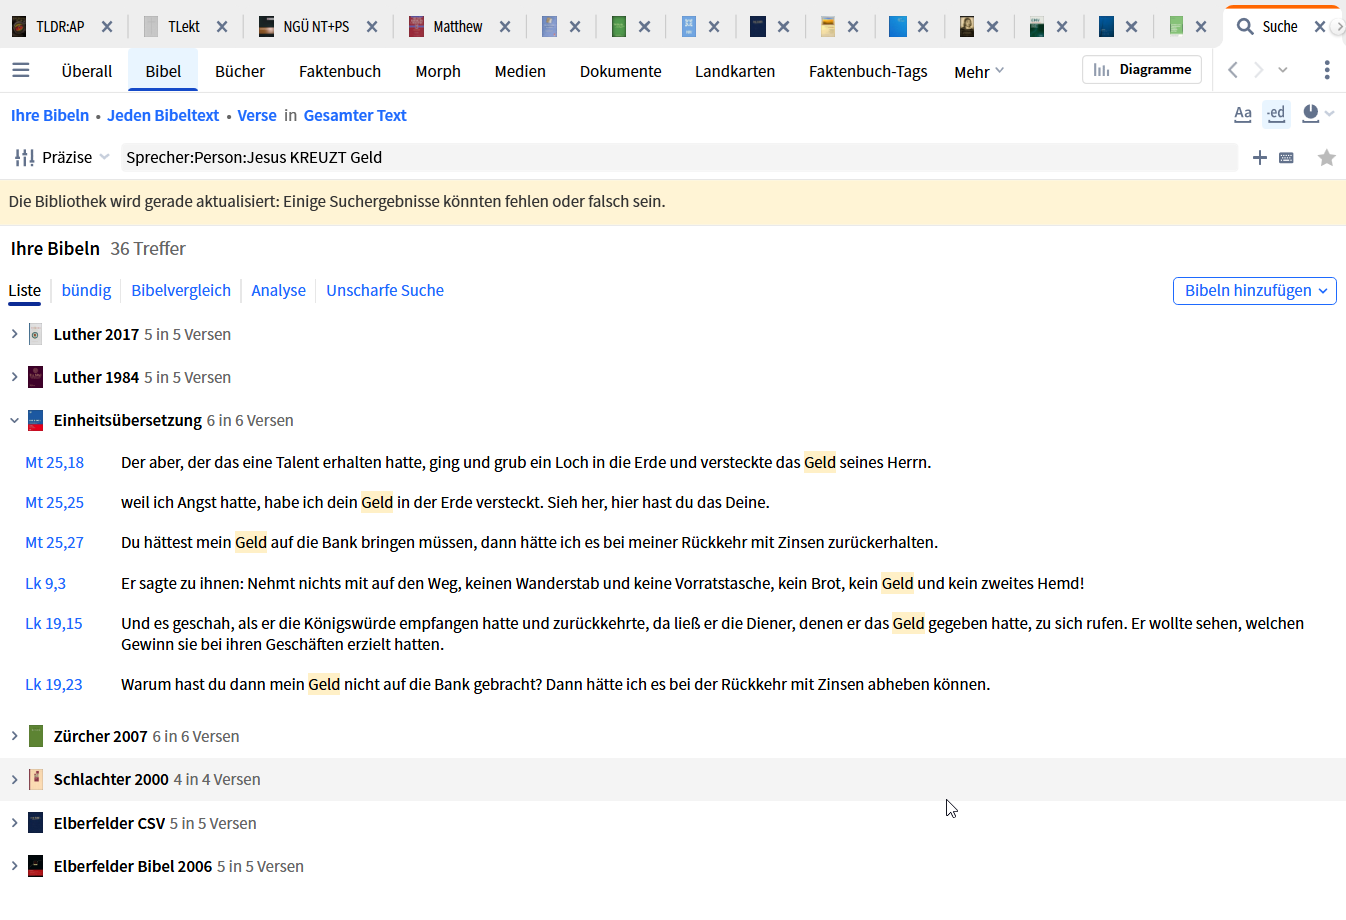Switch to the Liste results view
Image resolution: width=1346 pixels, height=920 pixels.
(x=25, y=290)
